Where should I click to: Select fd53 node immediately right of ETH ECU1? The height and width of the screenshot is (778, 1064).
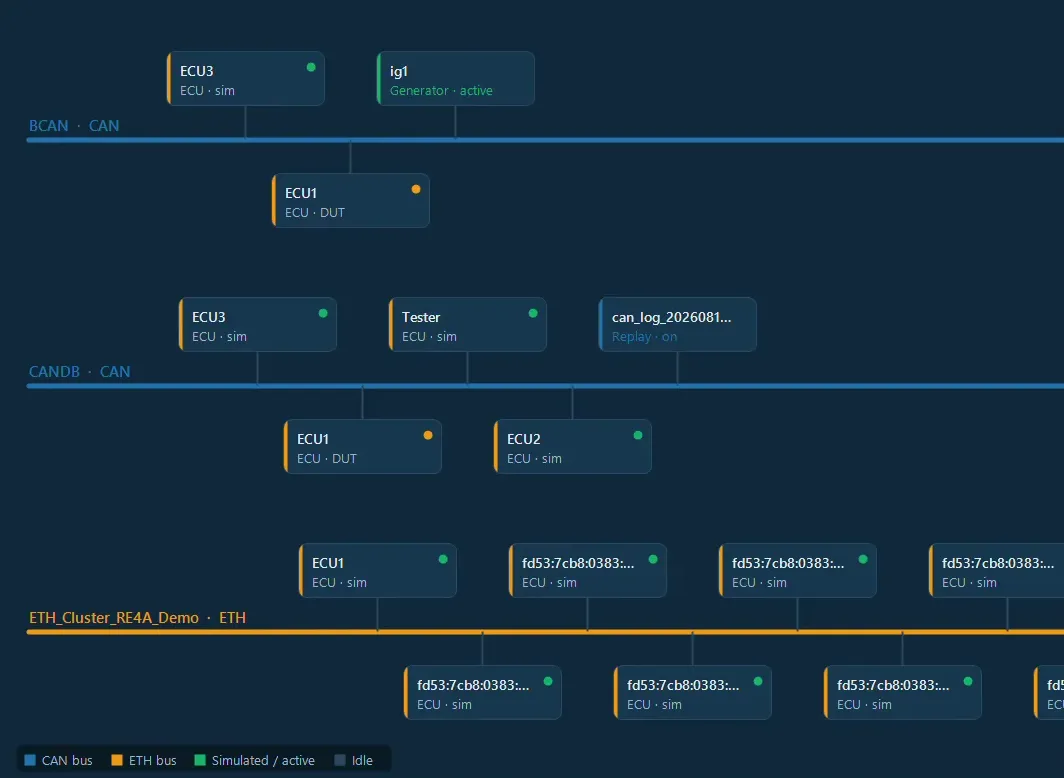coord(588,570)
